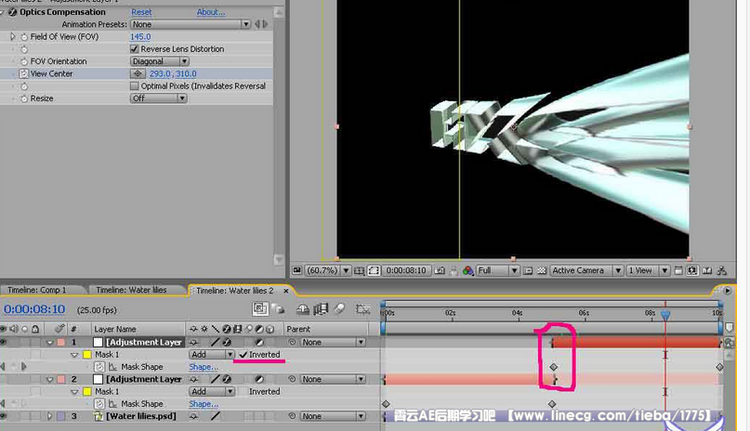
Task: Toggle the region of interest icon after Full
Action: (528, 271)
